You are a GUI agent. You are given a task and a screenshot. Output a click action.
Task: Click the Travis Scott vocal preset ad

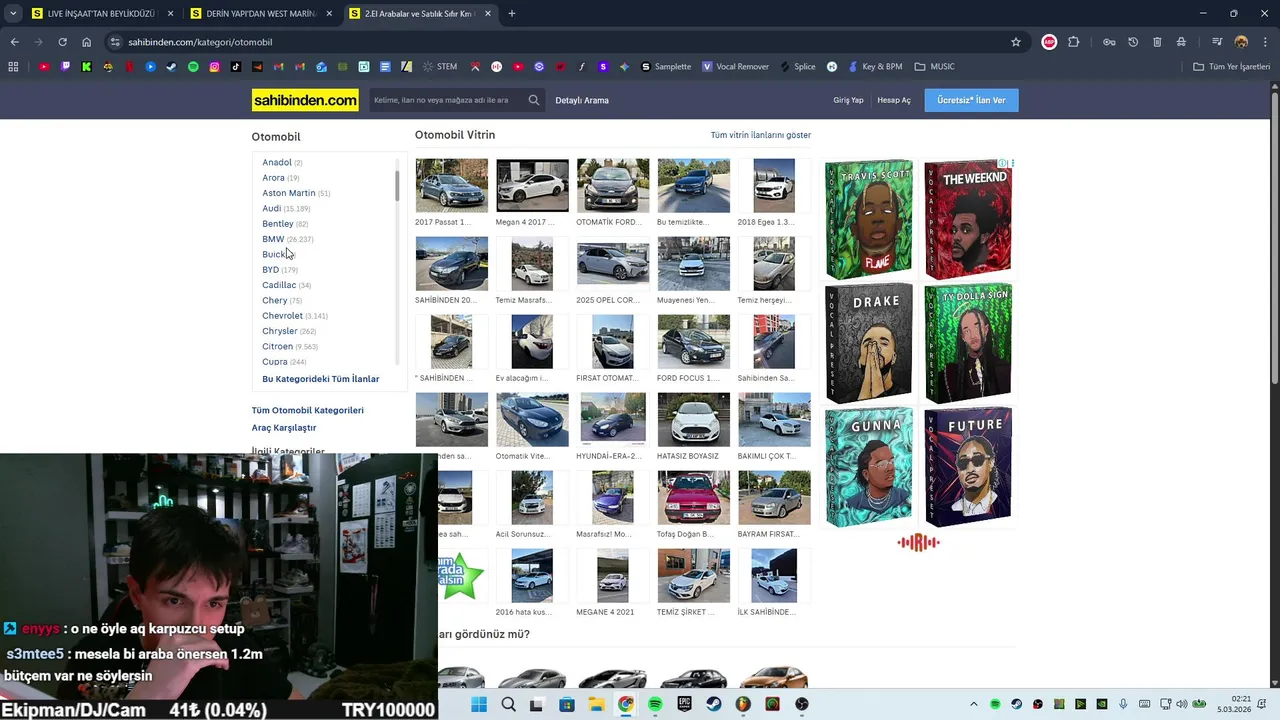[868, 220]
